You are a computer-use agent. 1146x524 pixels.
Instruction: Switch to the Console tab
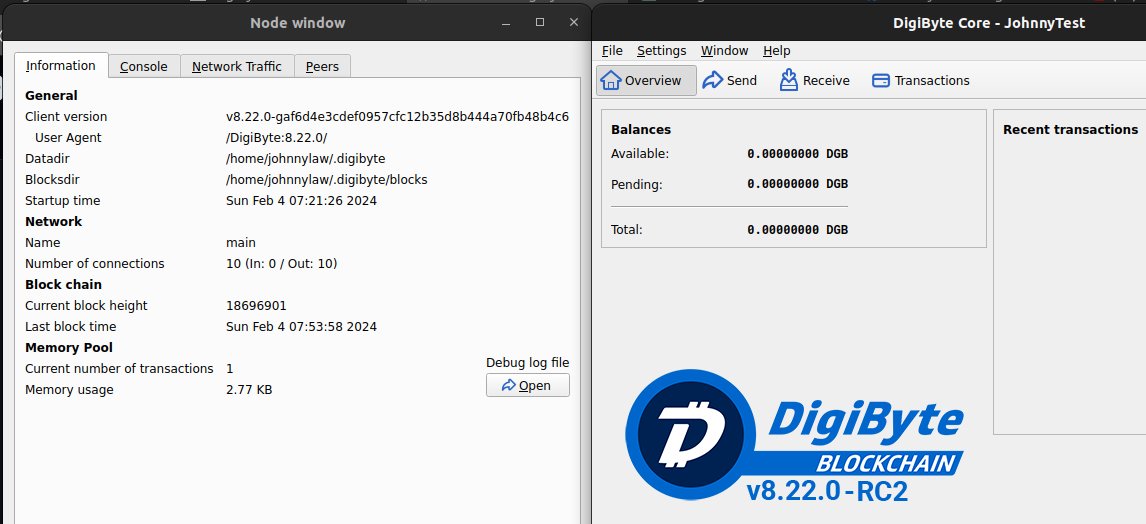tap(144, 67)
